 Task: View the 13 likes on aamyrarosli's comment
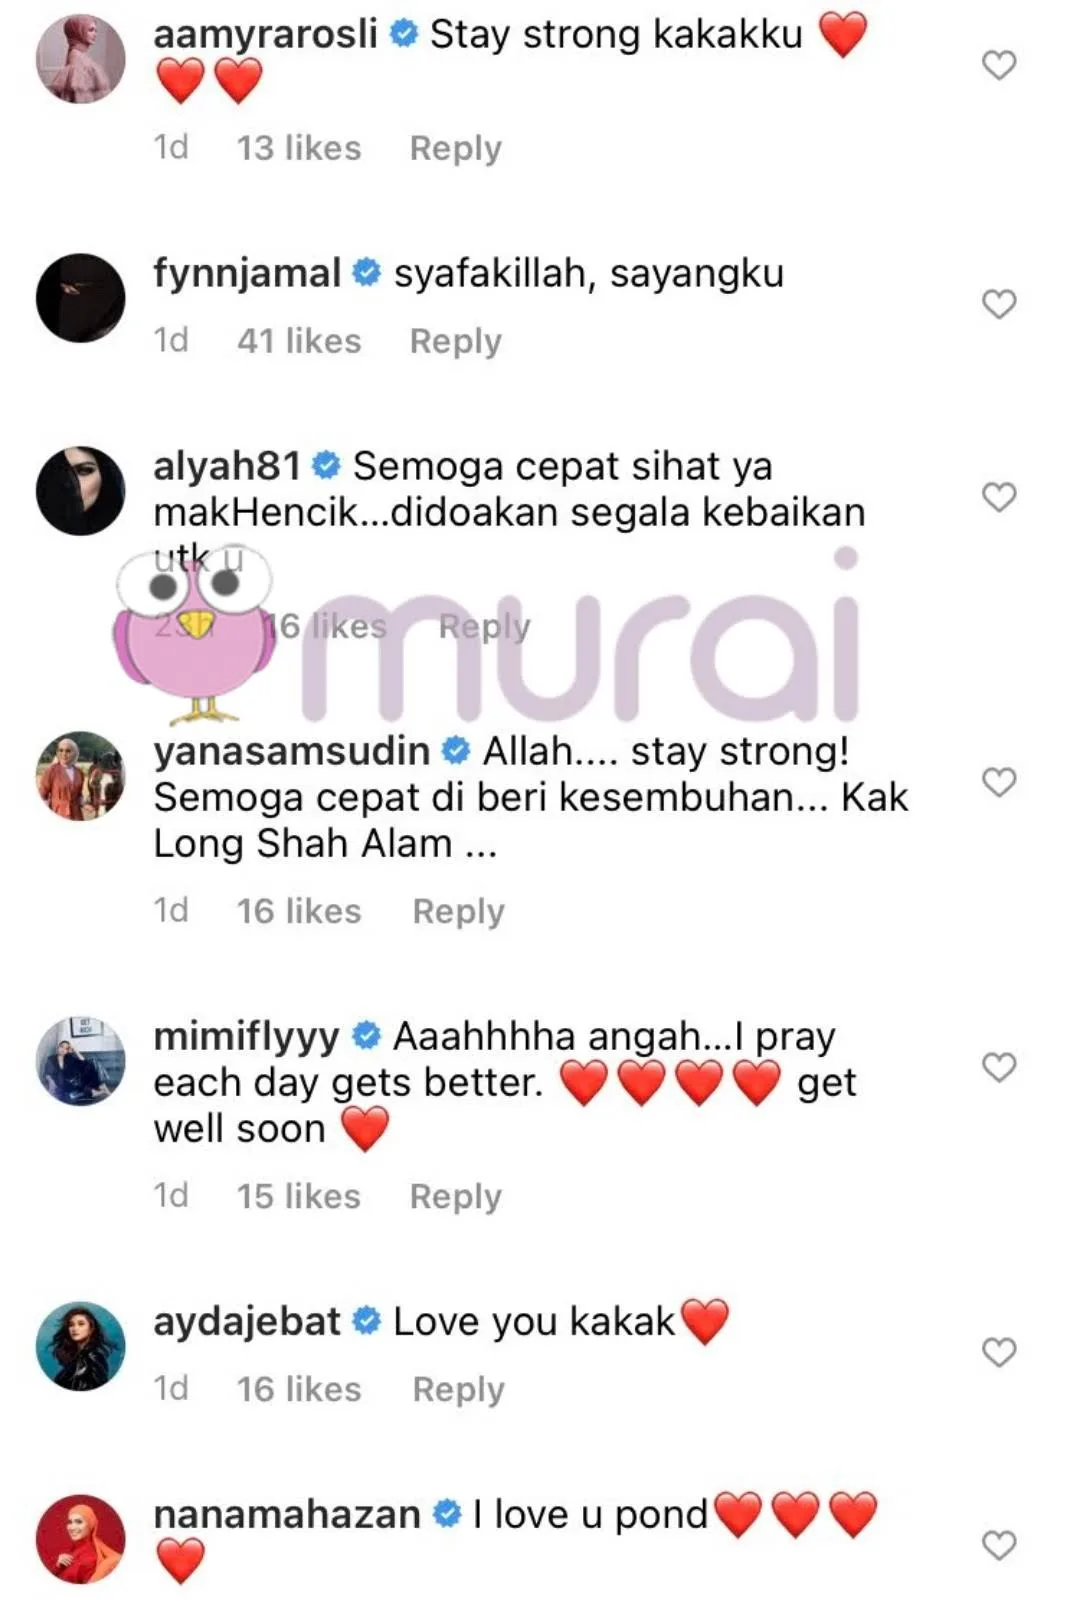pyautogui.click(x=299, y=148)
